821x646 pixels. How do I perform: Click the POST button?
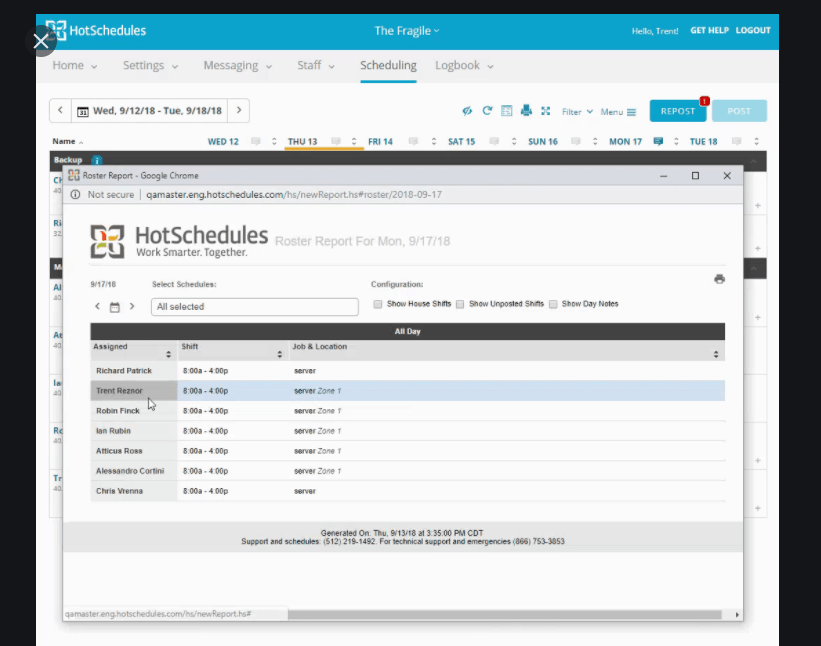(x=739, y=111)
